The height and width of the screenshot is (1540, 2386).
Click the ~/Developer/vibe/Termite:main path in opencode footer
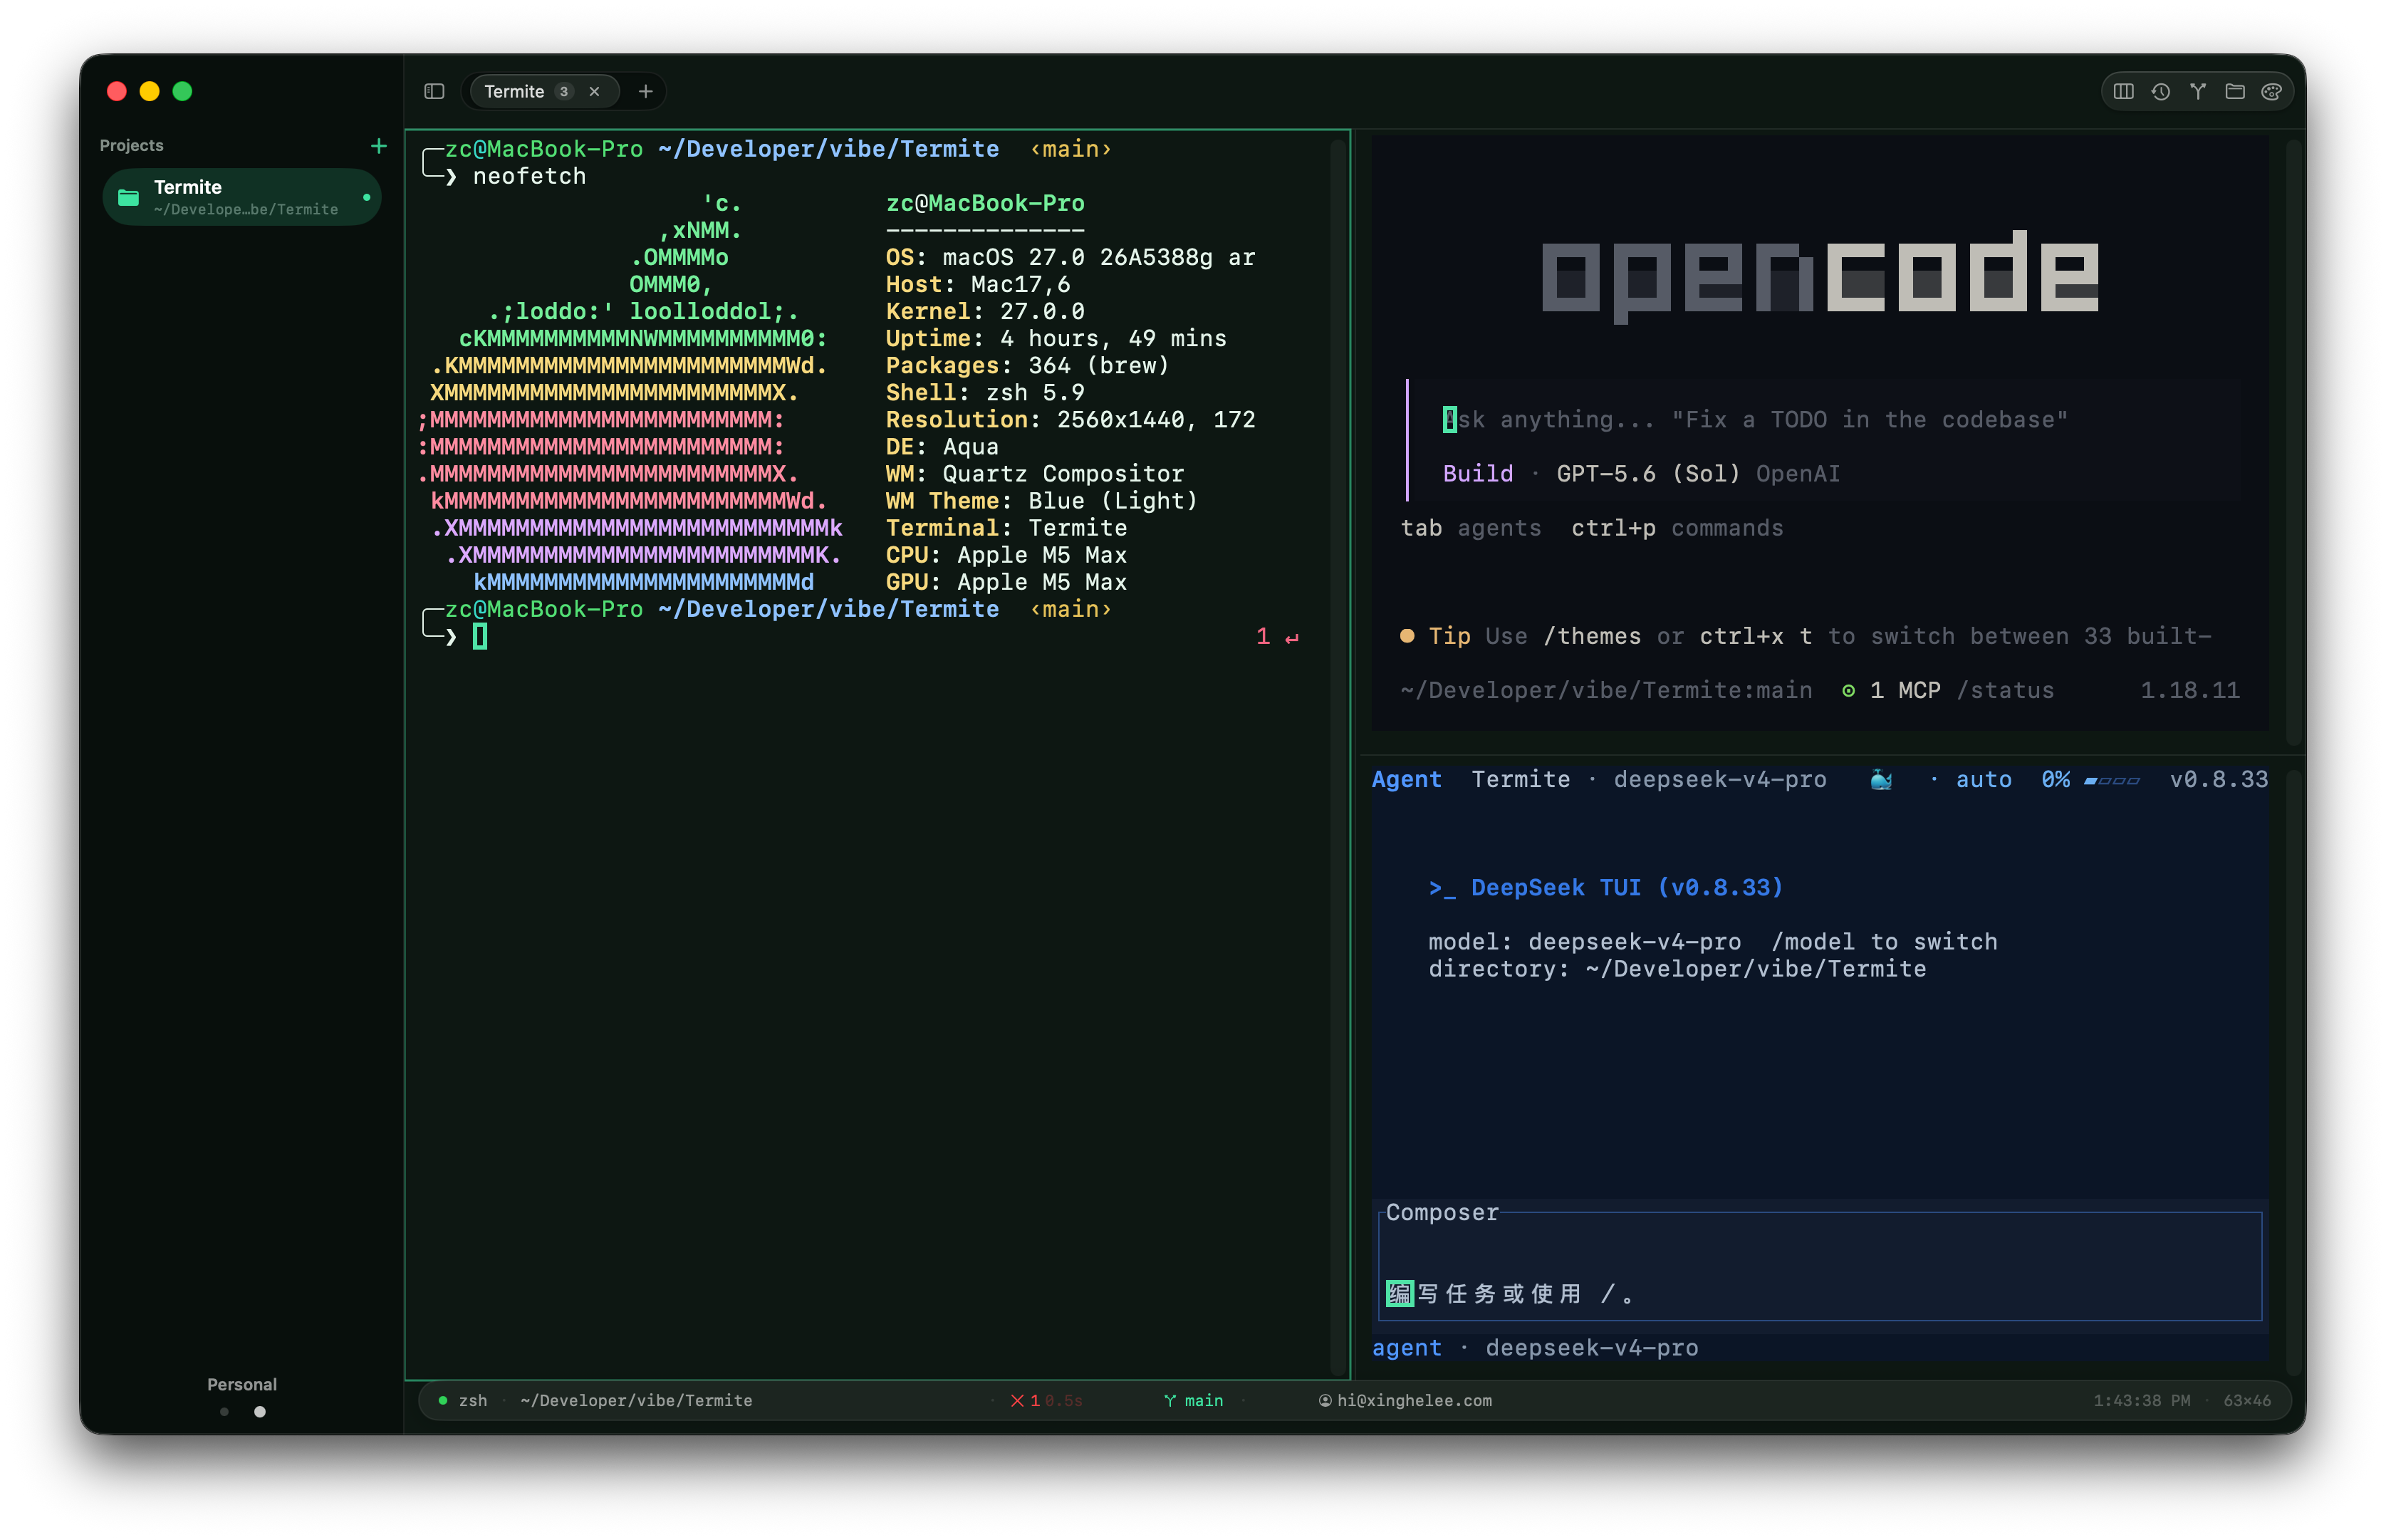[1606, 690]
